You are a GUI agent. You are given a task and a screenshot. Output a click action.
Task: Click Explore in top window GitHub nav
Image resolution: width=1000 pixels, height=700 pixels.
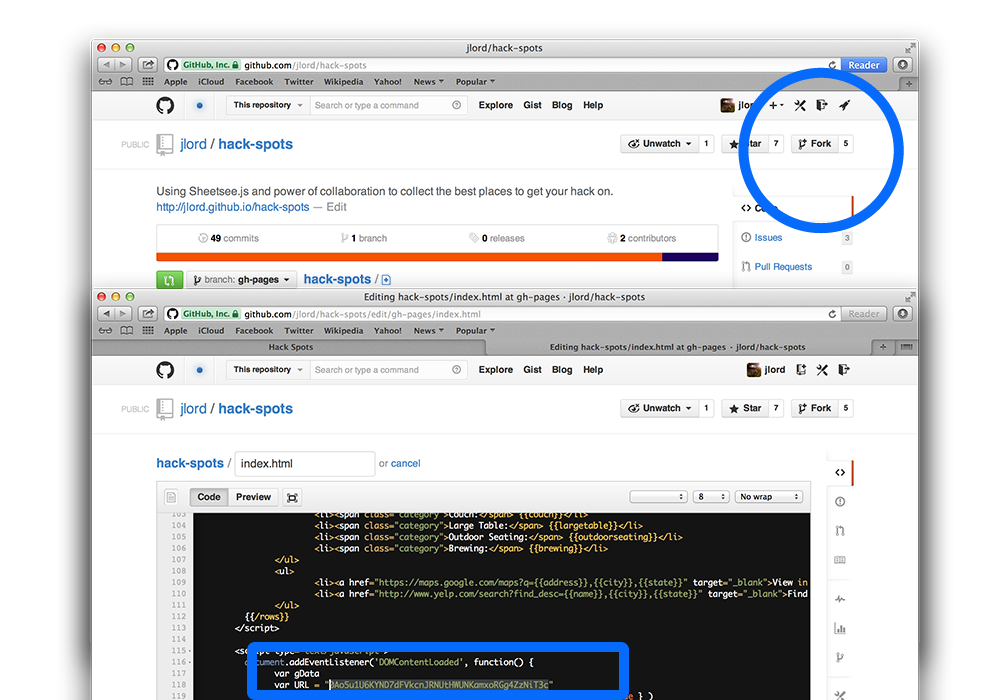[x=496, y=105]
